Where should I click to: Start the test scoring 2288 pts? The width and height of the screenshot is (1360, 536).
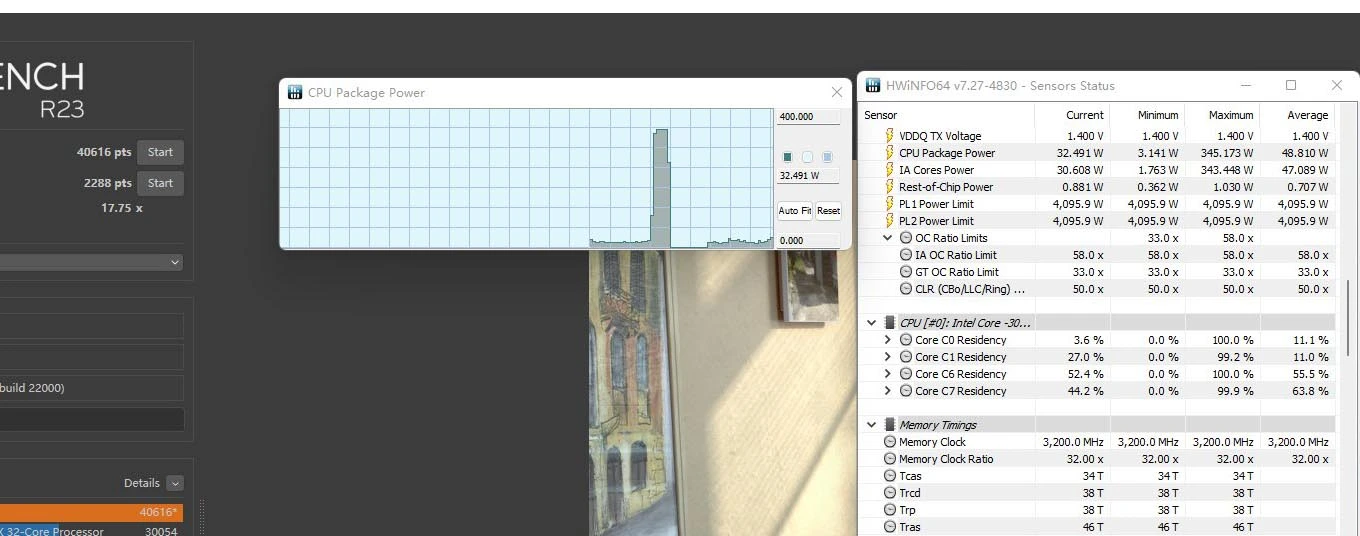160,183
